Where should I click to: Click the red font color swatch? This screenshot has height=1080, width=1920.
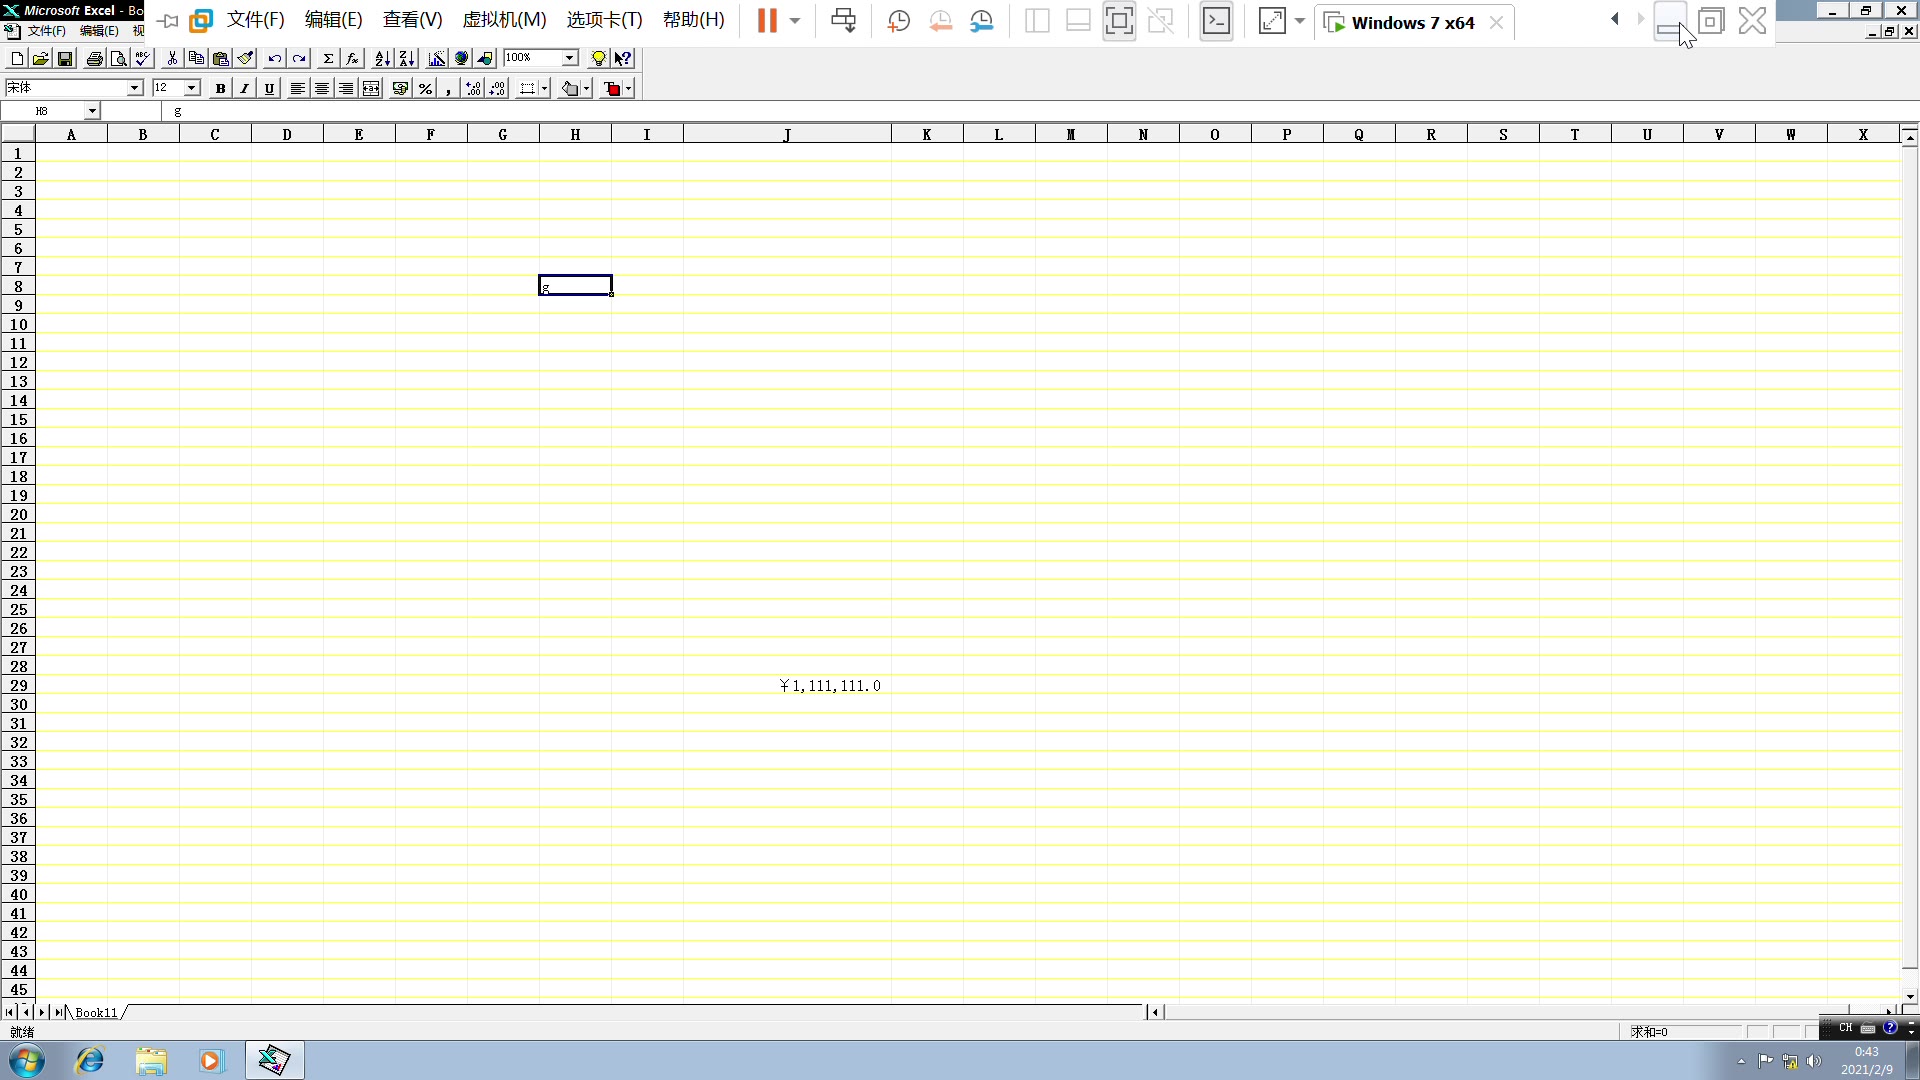tap(613, 89)
